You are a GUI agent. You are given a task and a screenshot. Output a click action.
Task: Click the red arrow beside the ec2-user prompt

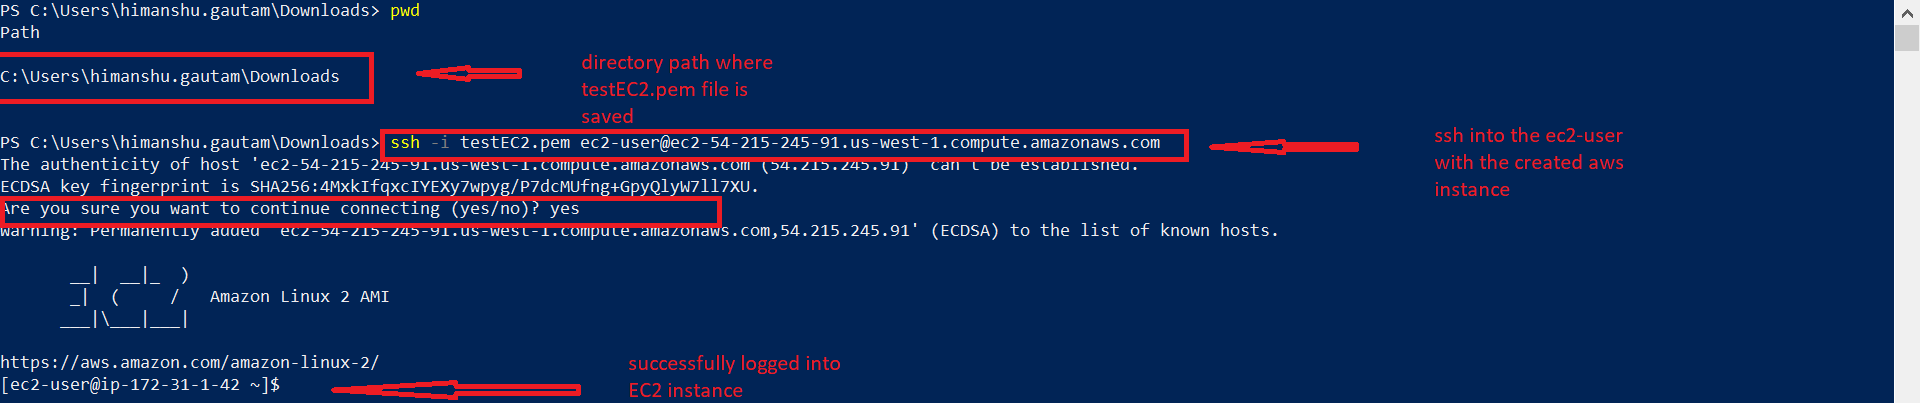[456, 389]
